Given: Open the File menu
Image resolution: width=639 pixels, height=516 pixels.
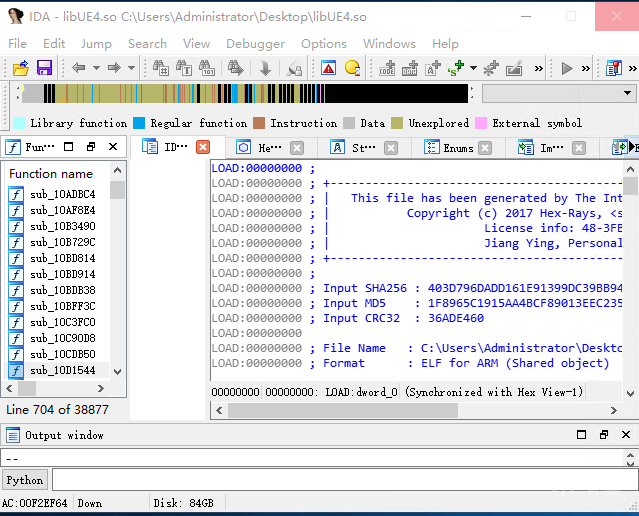Looking at the screenshot, I should (x=18, y=44).
